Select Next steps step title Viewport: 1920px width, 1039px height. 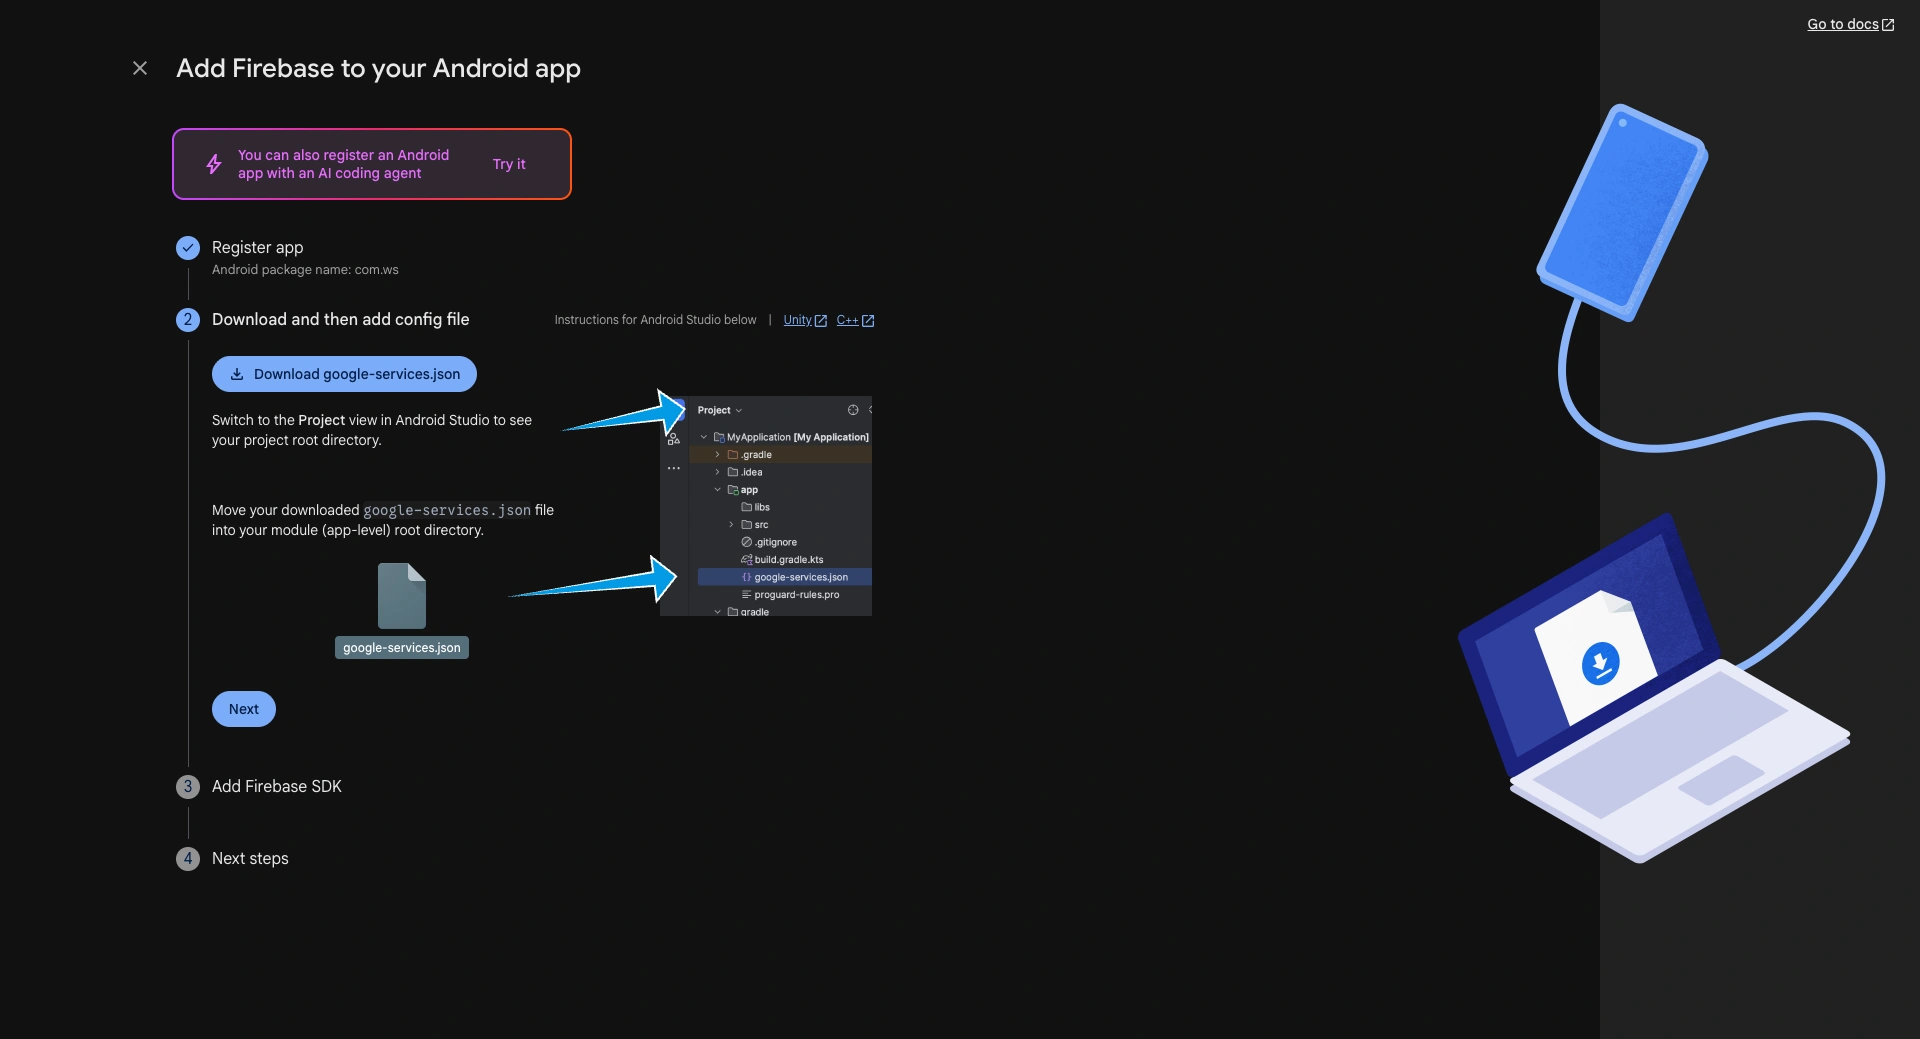click(250, 858)
